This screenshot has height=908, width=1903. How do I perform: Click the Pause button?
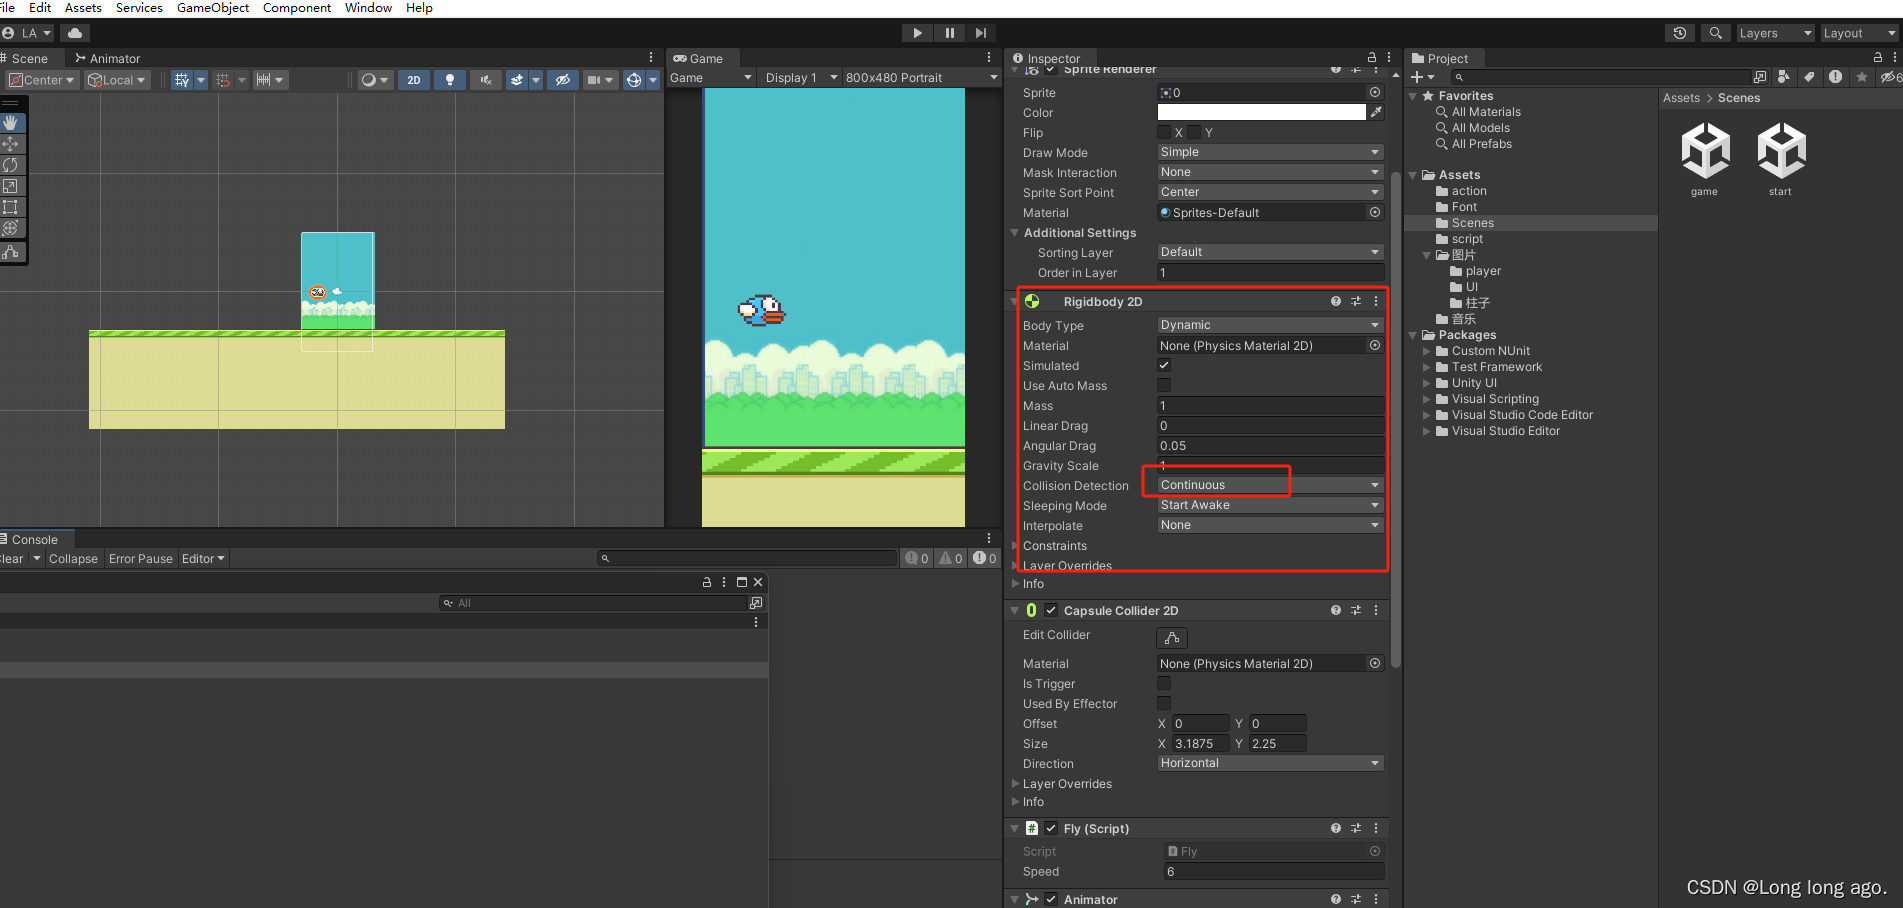click(x=949, y=33)
